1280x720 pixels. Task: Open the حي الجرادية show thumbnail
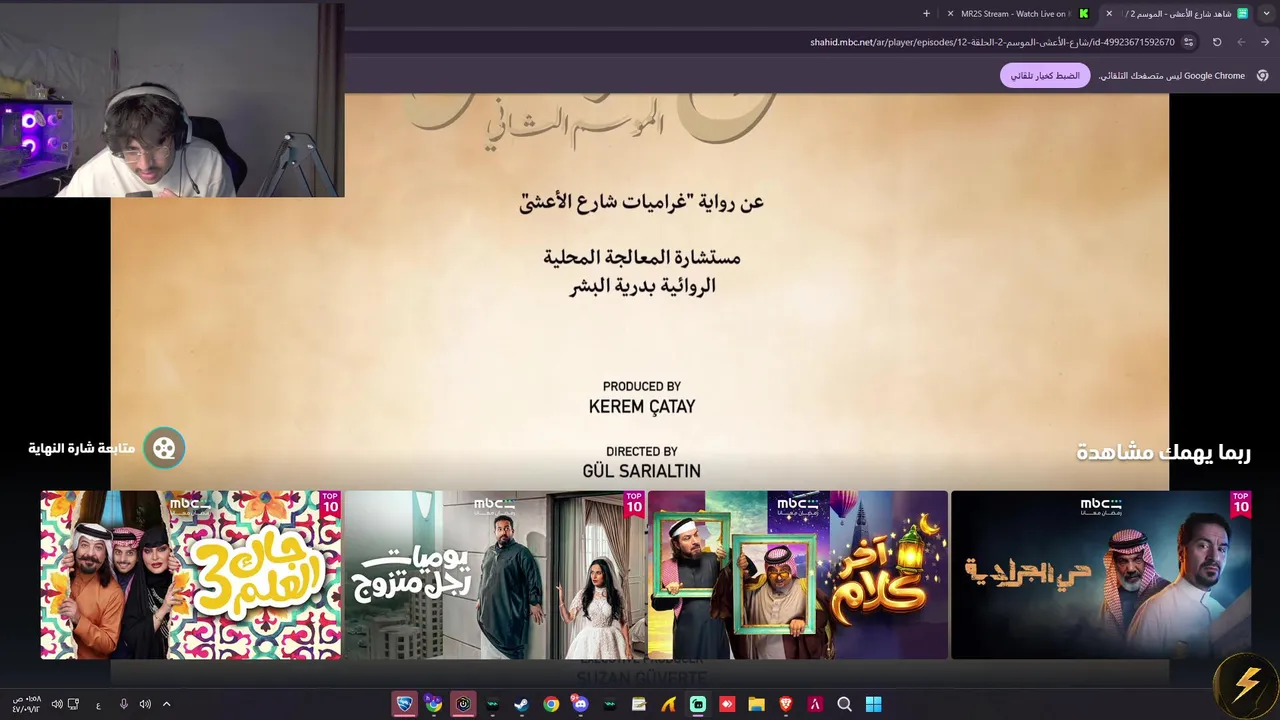[1101, 575]
